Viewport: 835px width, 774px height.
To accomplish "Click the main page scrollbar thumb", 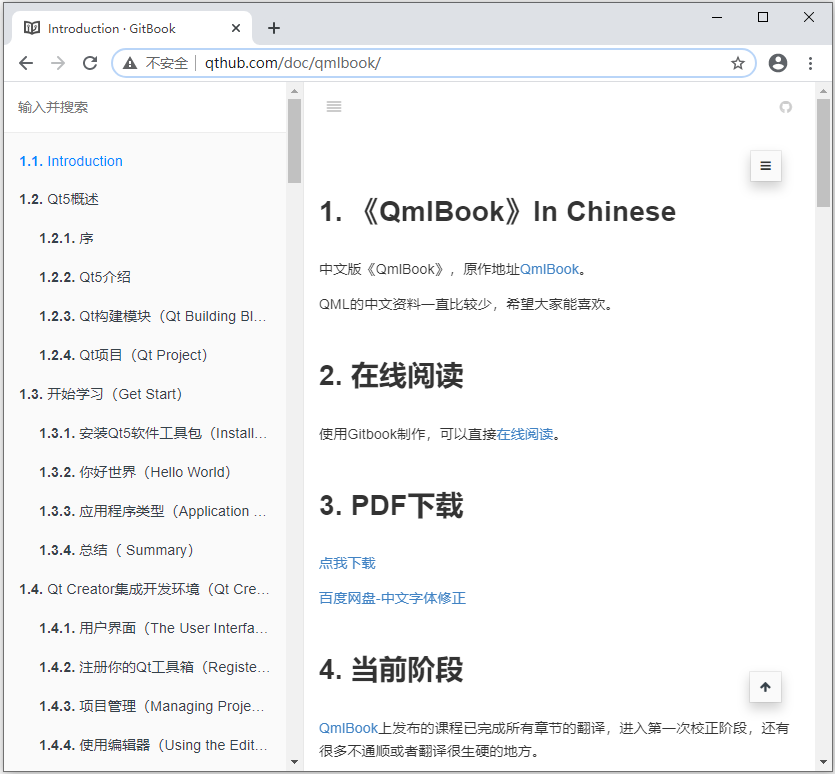I will [823, 153].
